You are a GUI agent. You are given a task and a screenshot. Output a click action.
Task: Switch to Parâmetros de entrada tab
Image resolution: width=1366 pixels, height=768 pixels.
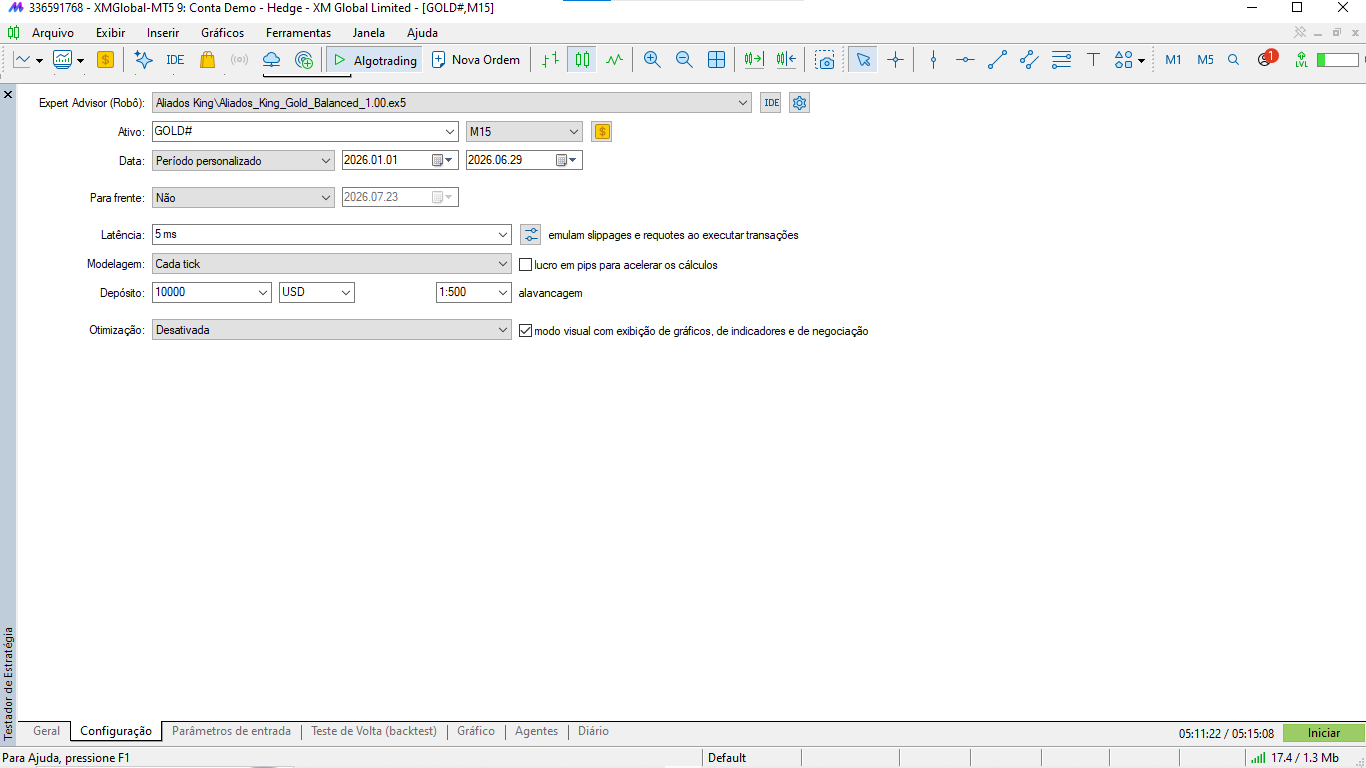231,731
